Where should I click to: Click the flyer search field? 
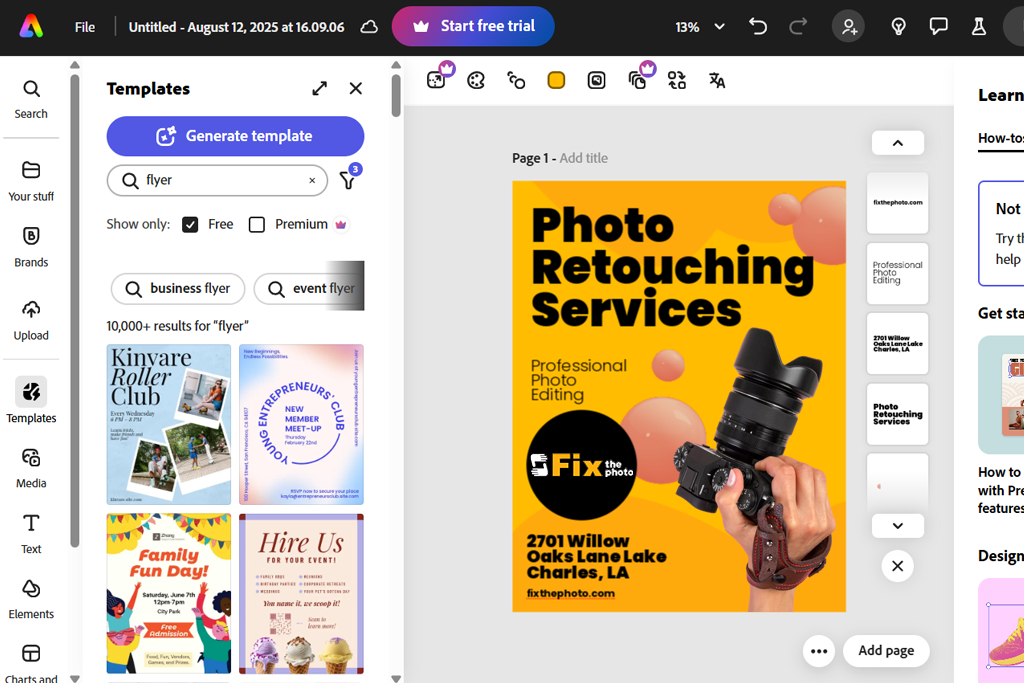[x=217, y=180]
